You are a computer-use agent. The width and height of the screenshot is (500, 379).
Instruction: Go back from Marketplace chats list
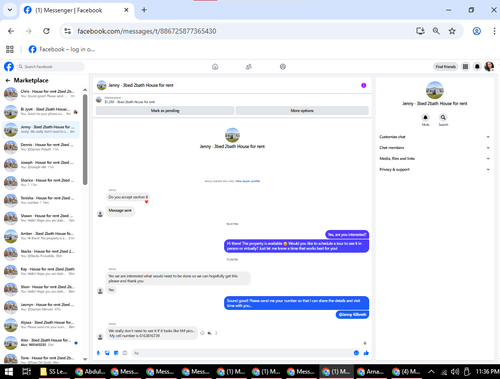[8, 80]
